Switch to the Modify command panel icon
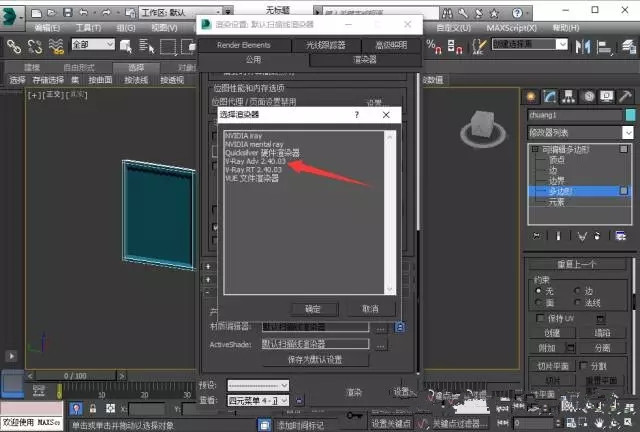 click(x=549, y=96)
